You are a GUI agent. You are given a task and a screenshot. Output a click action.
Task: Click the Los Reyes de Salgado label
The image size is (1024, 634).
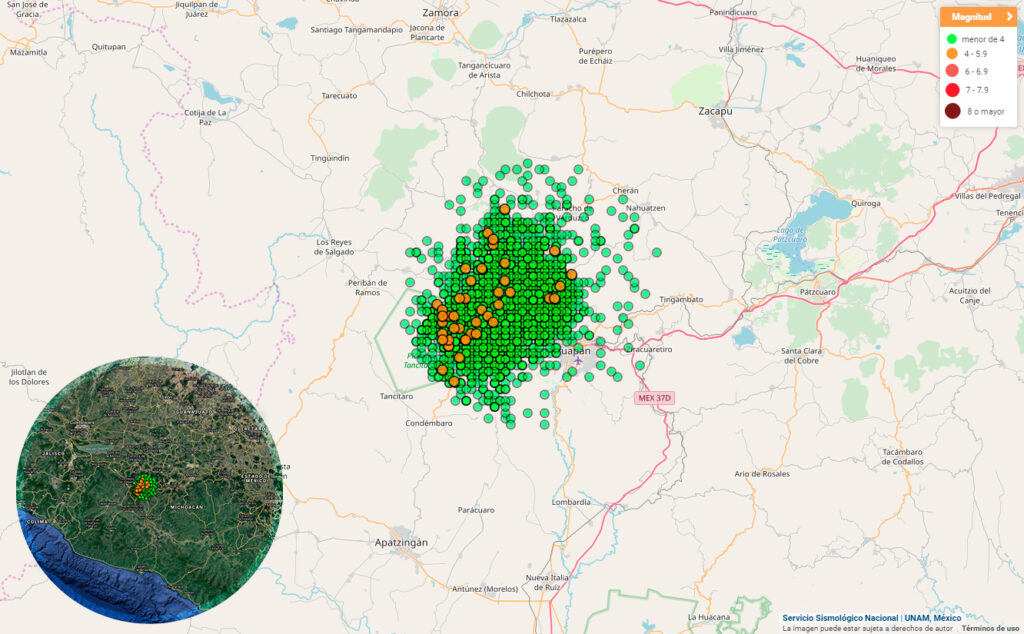tap(335, 247)
